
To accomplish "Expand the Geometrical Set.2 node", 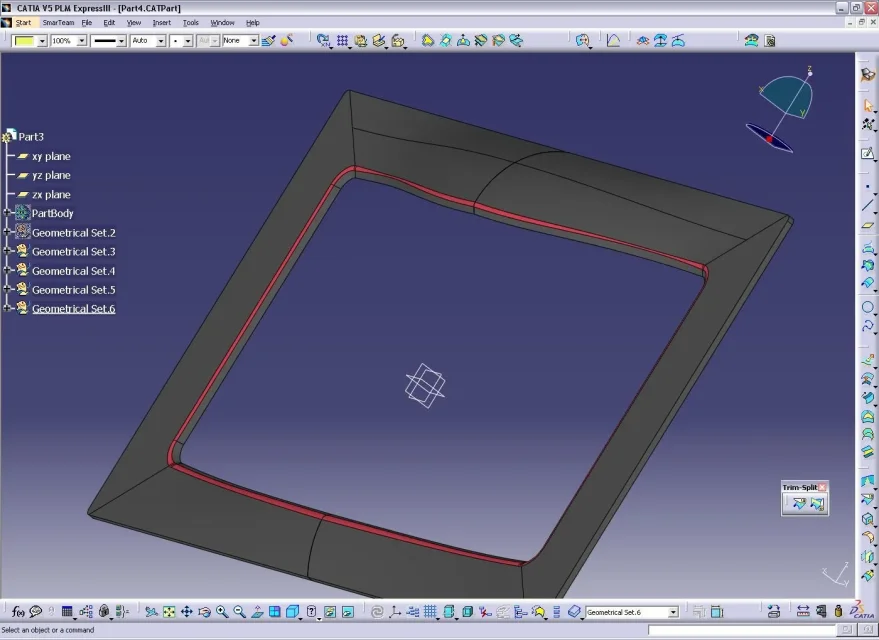I will pos(7,231).
